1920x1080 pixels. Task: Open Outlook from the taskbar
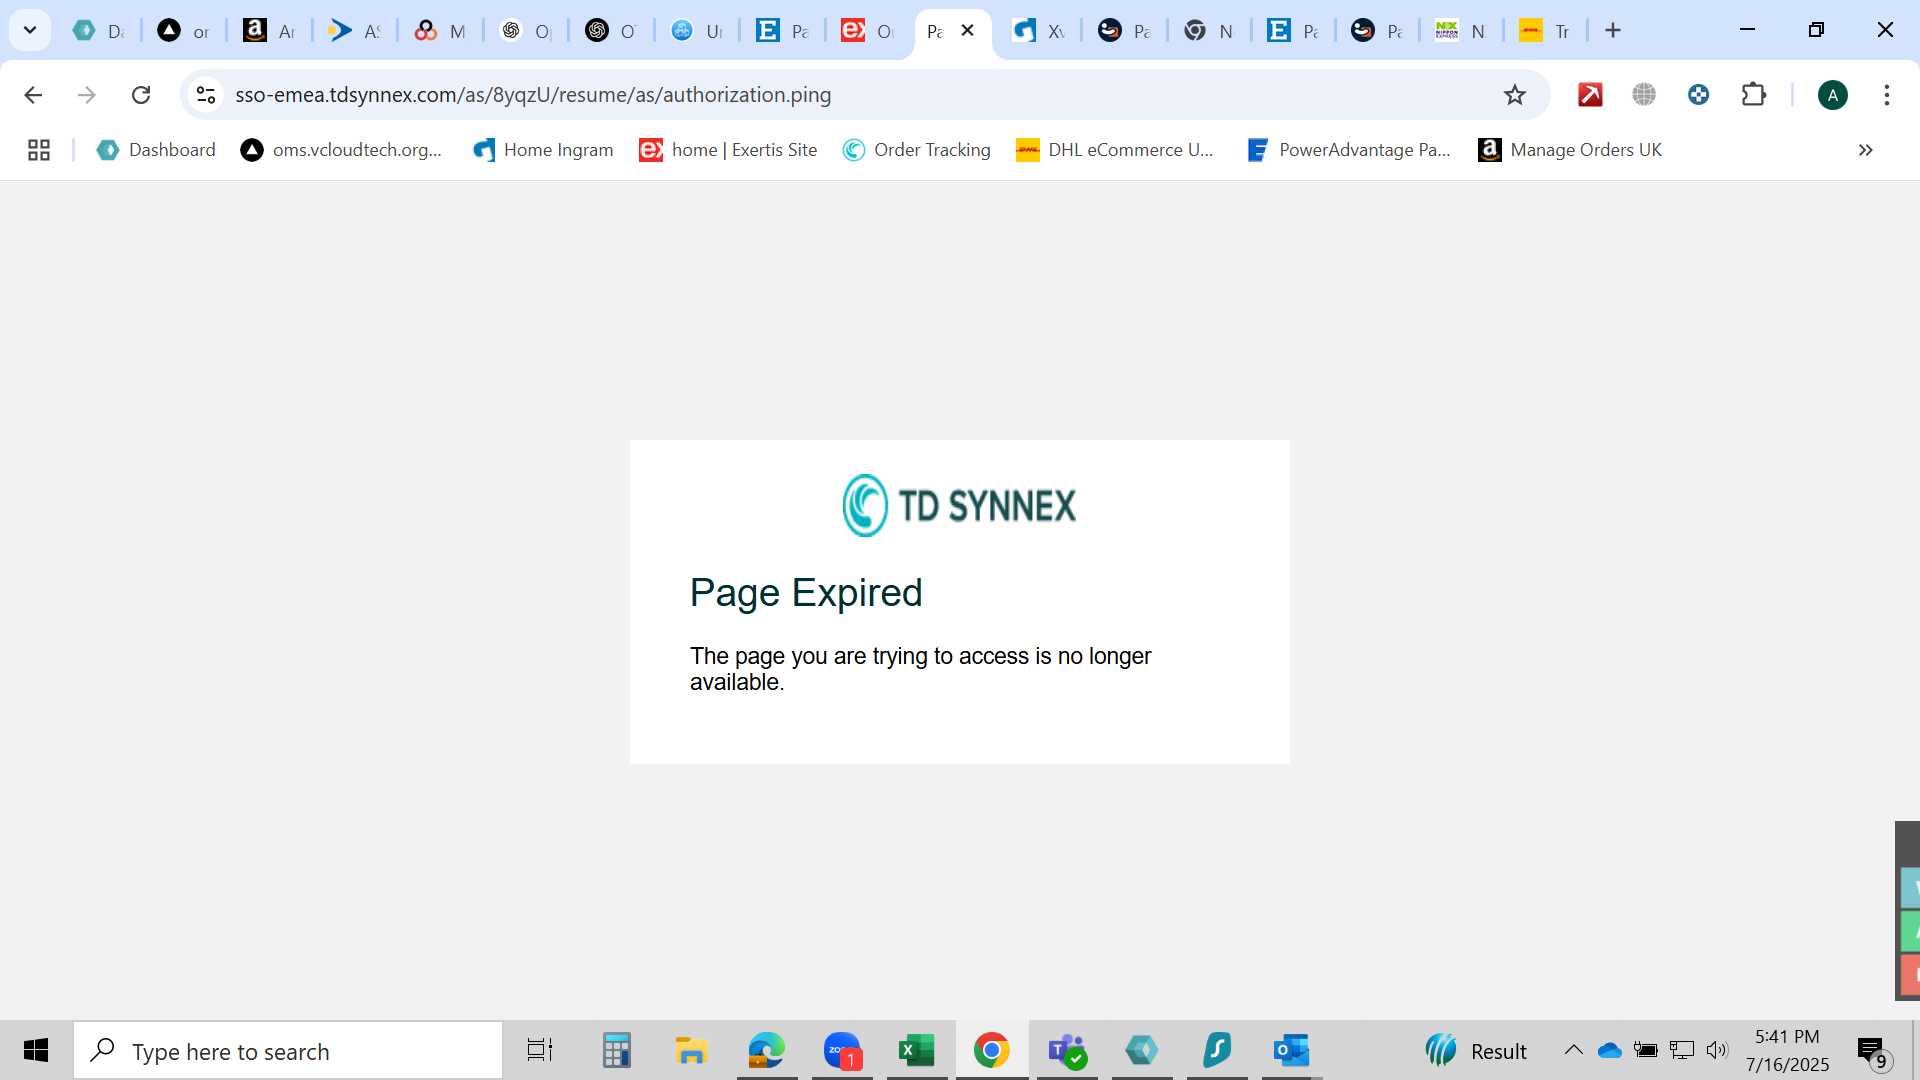[x=1292, y=1051]
